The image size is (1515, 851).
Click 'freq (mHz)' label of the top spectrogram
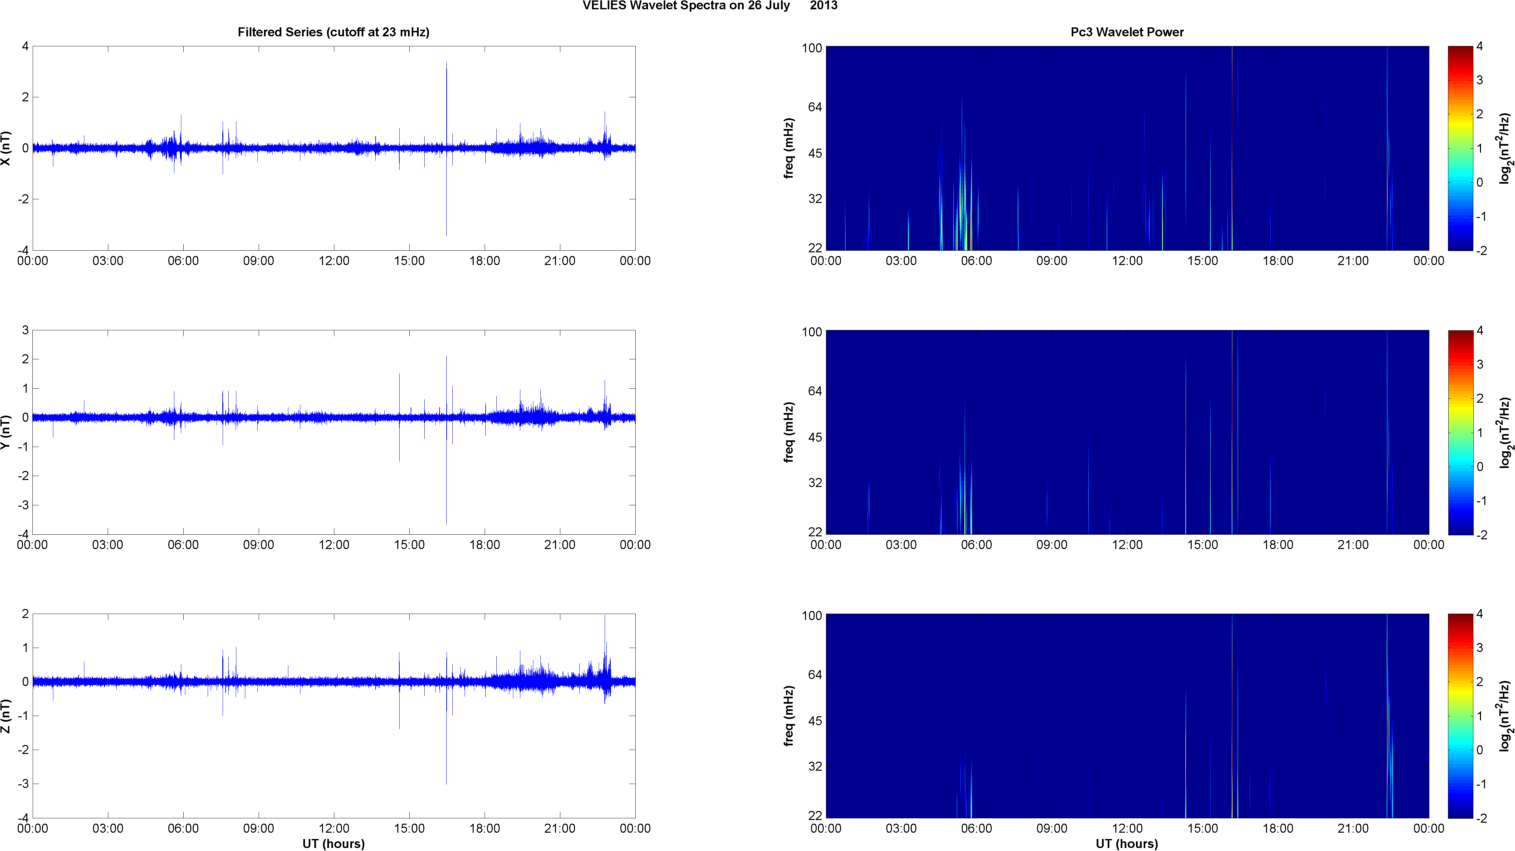tap(789, 148)
